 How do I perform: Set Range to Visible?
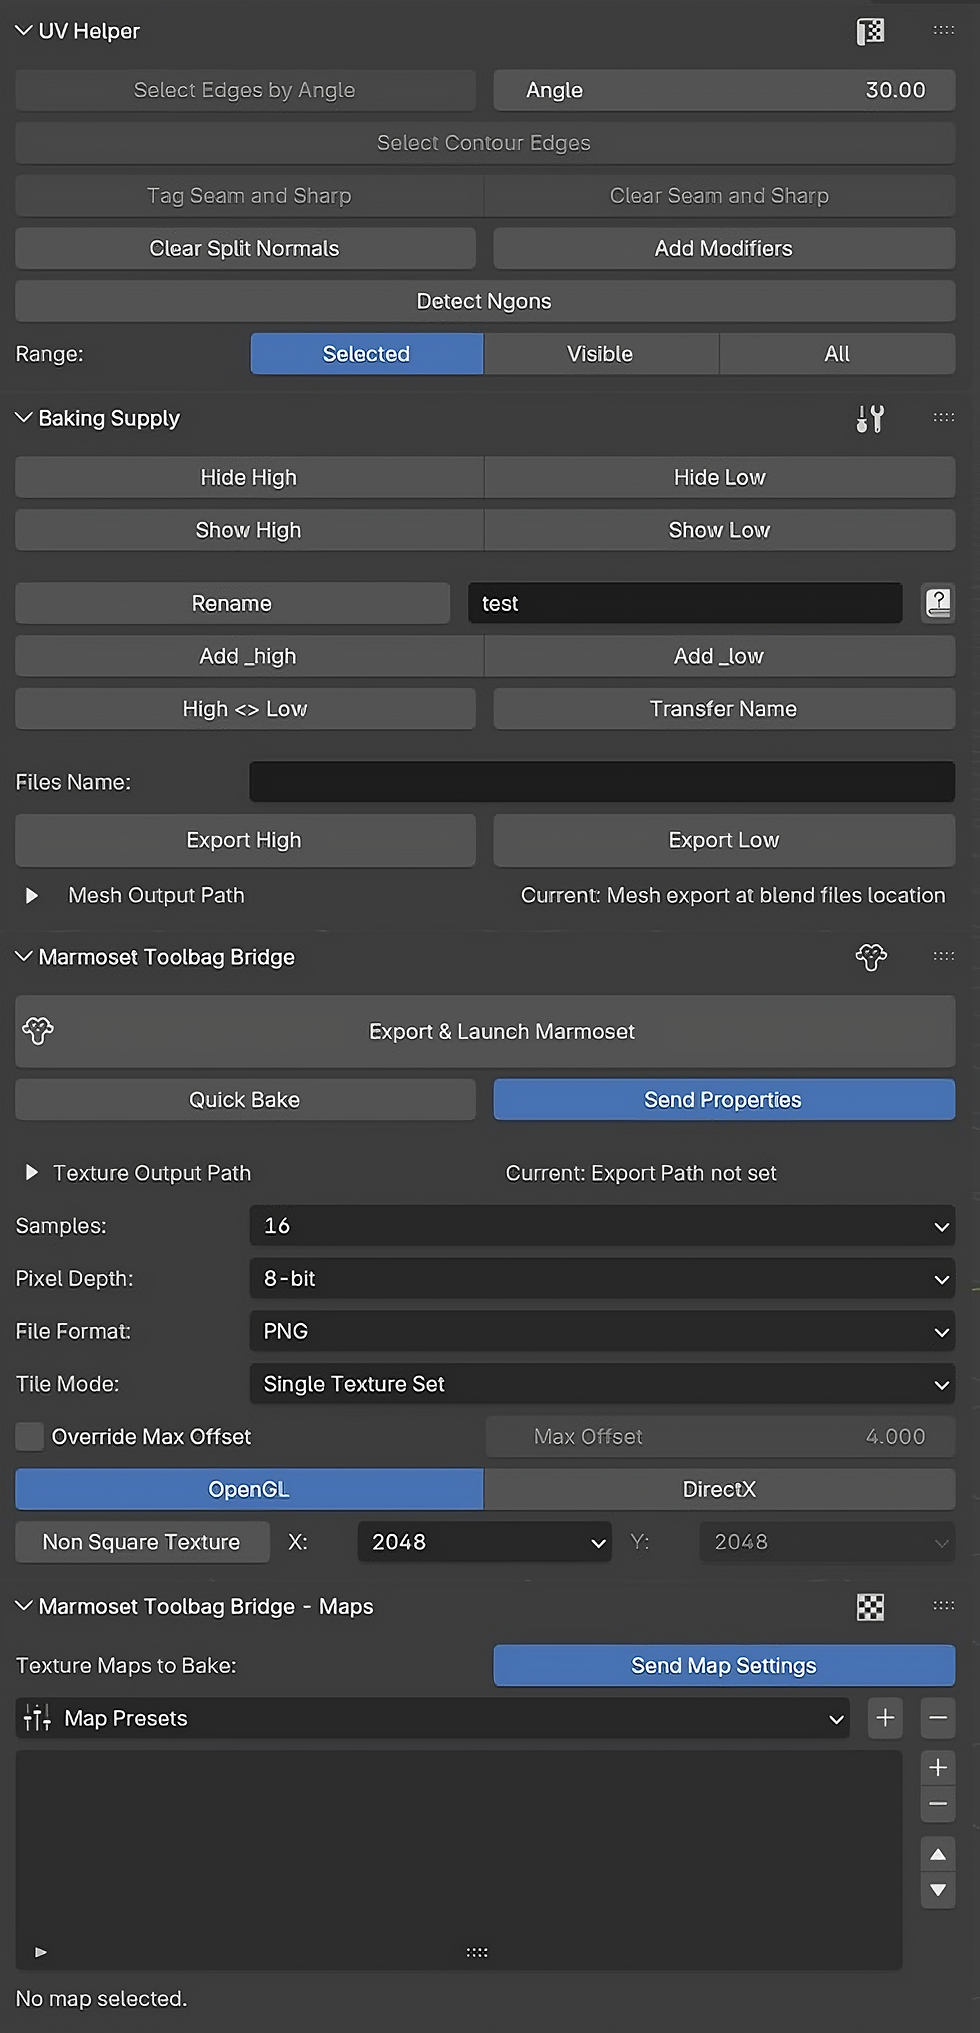(600, 354)
